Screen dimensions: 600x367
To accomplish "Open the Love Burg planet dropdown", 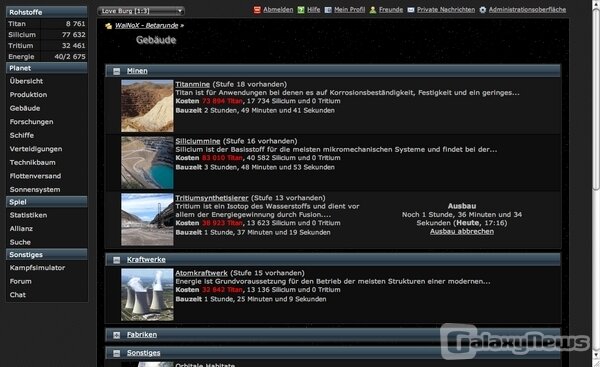I will (x=141, y=11).
